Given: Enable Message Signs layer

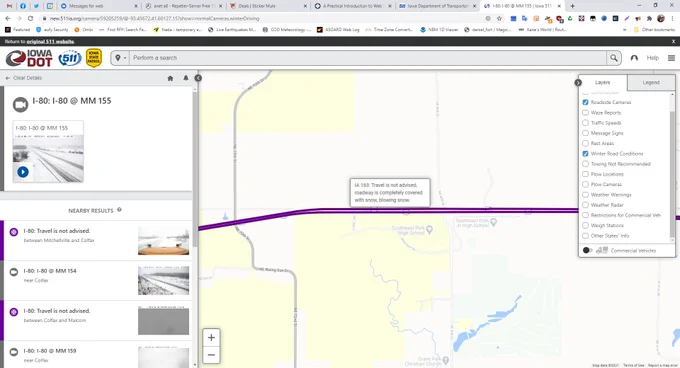Looking at the screenshot, I should (x=585, y=133).
